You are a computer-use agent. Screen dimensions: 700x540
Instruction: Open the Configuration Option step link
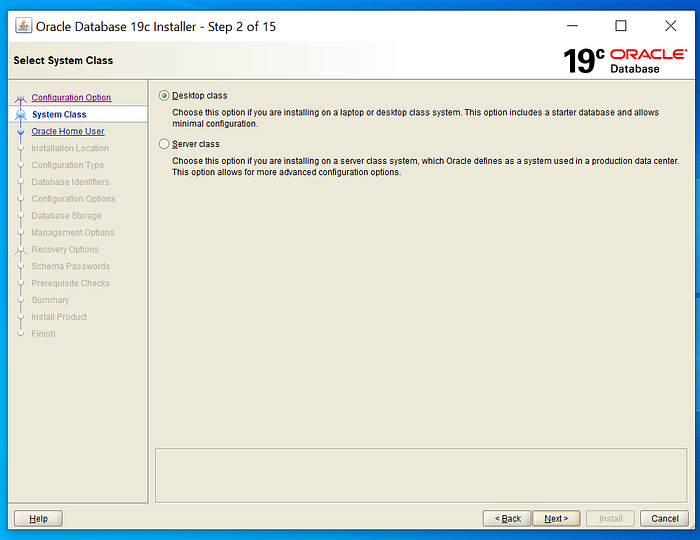(x=71, y=97)
